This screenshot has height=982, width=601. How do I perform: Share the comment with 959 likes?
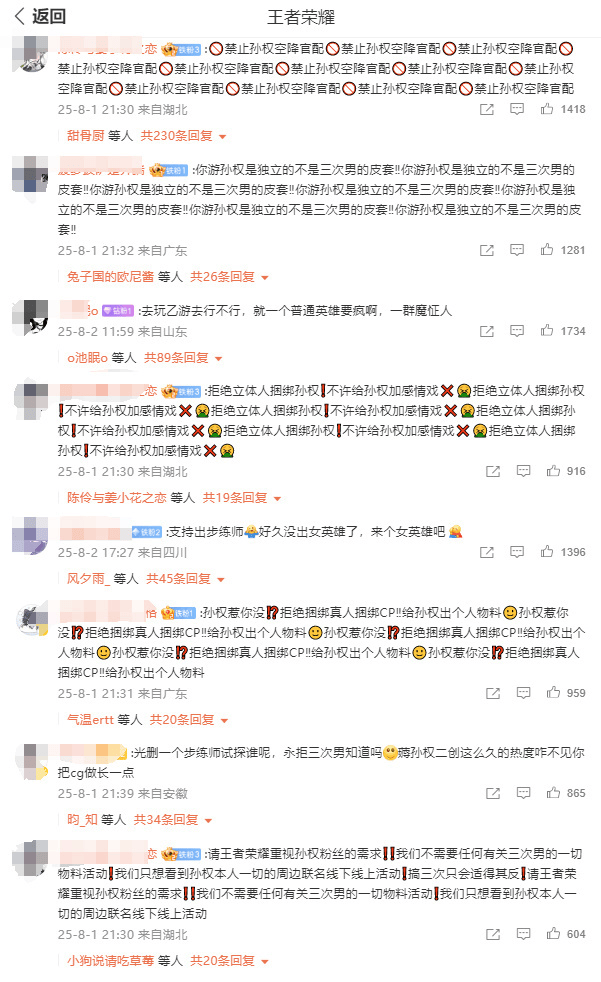tap(493, 693)
